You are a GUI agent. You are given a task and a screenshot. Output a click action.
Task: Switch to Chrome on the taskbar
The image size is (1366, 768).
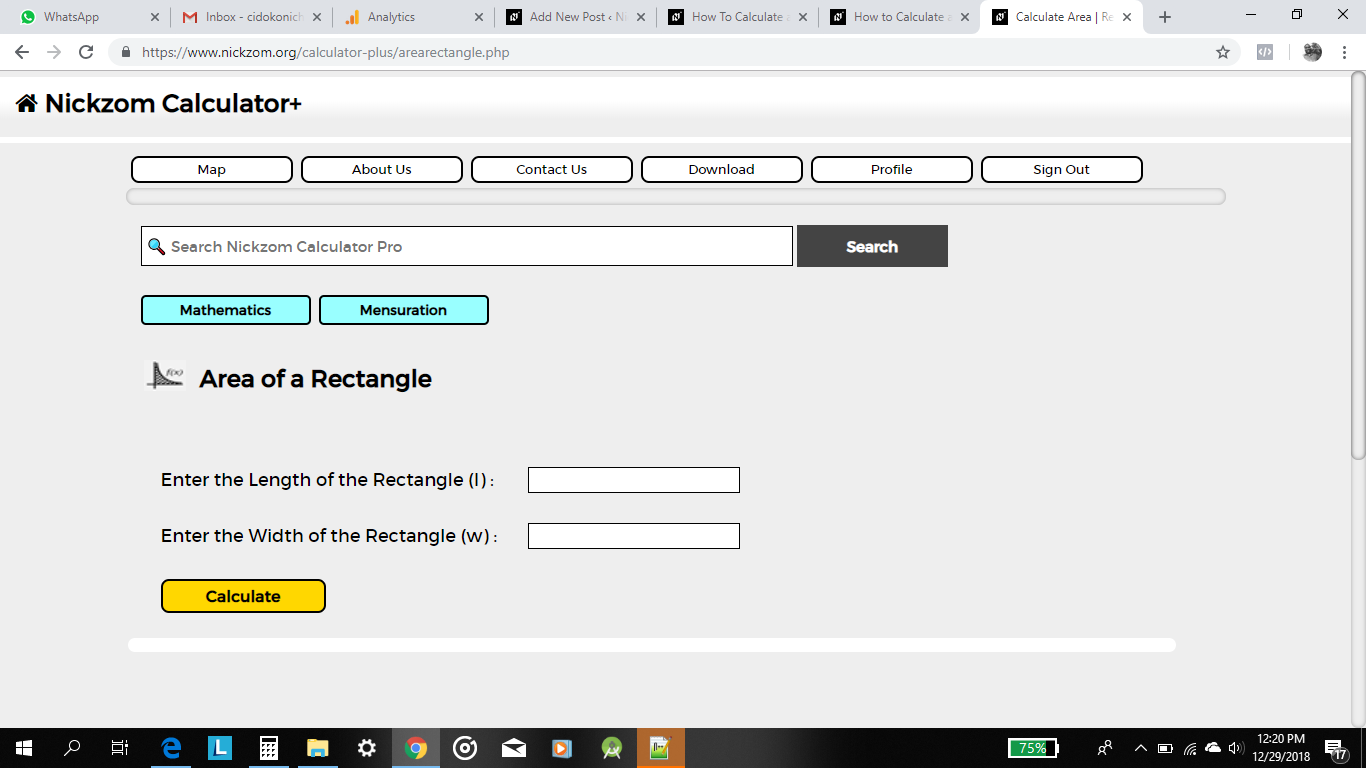(x=416, y=748)
